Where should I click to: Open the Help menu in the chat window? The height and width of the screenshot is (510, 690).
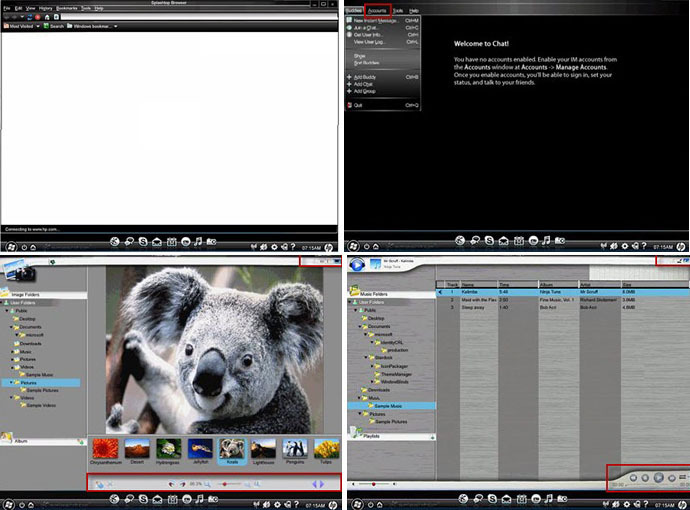point(414,11)
